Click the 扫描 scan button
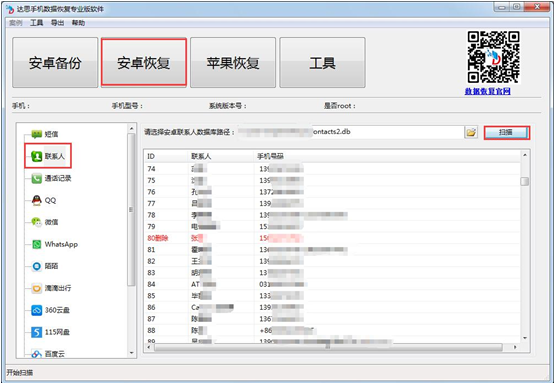The image size is (554, 383). (507, 132)
